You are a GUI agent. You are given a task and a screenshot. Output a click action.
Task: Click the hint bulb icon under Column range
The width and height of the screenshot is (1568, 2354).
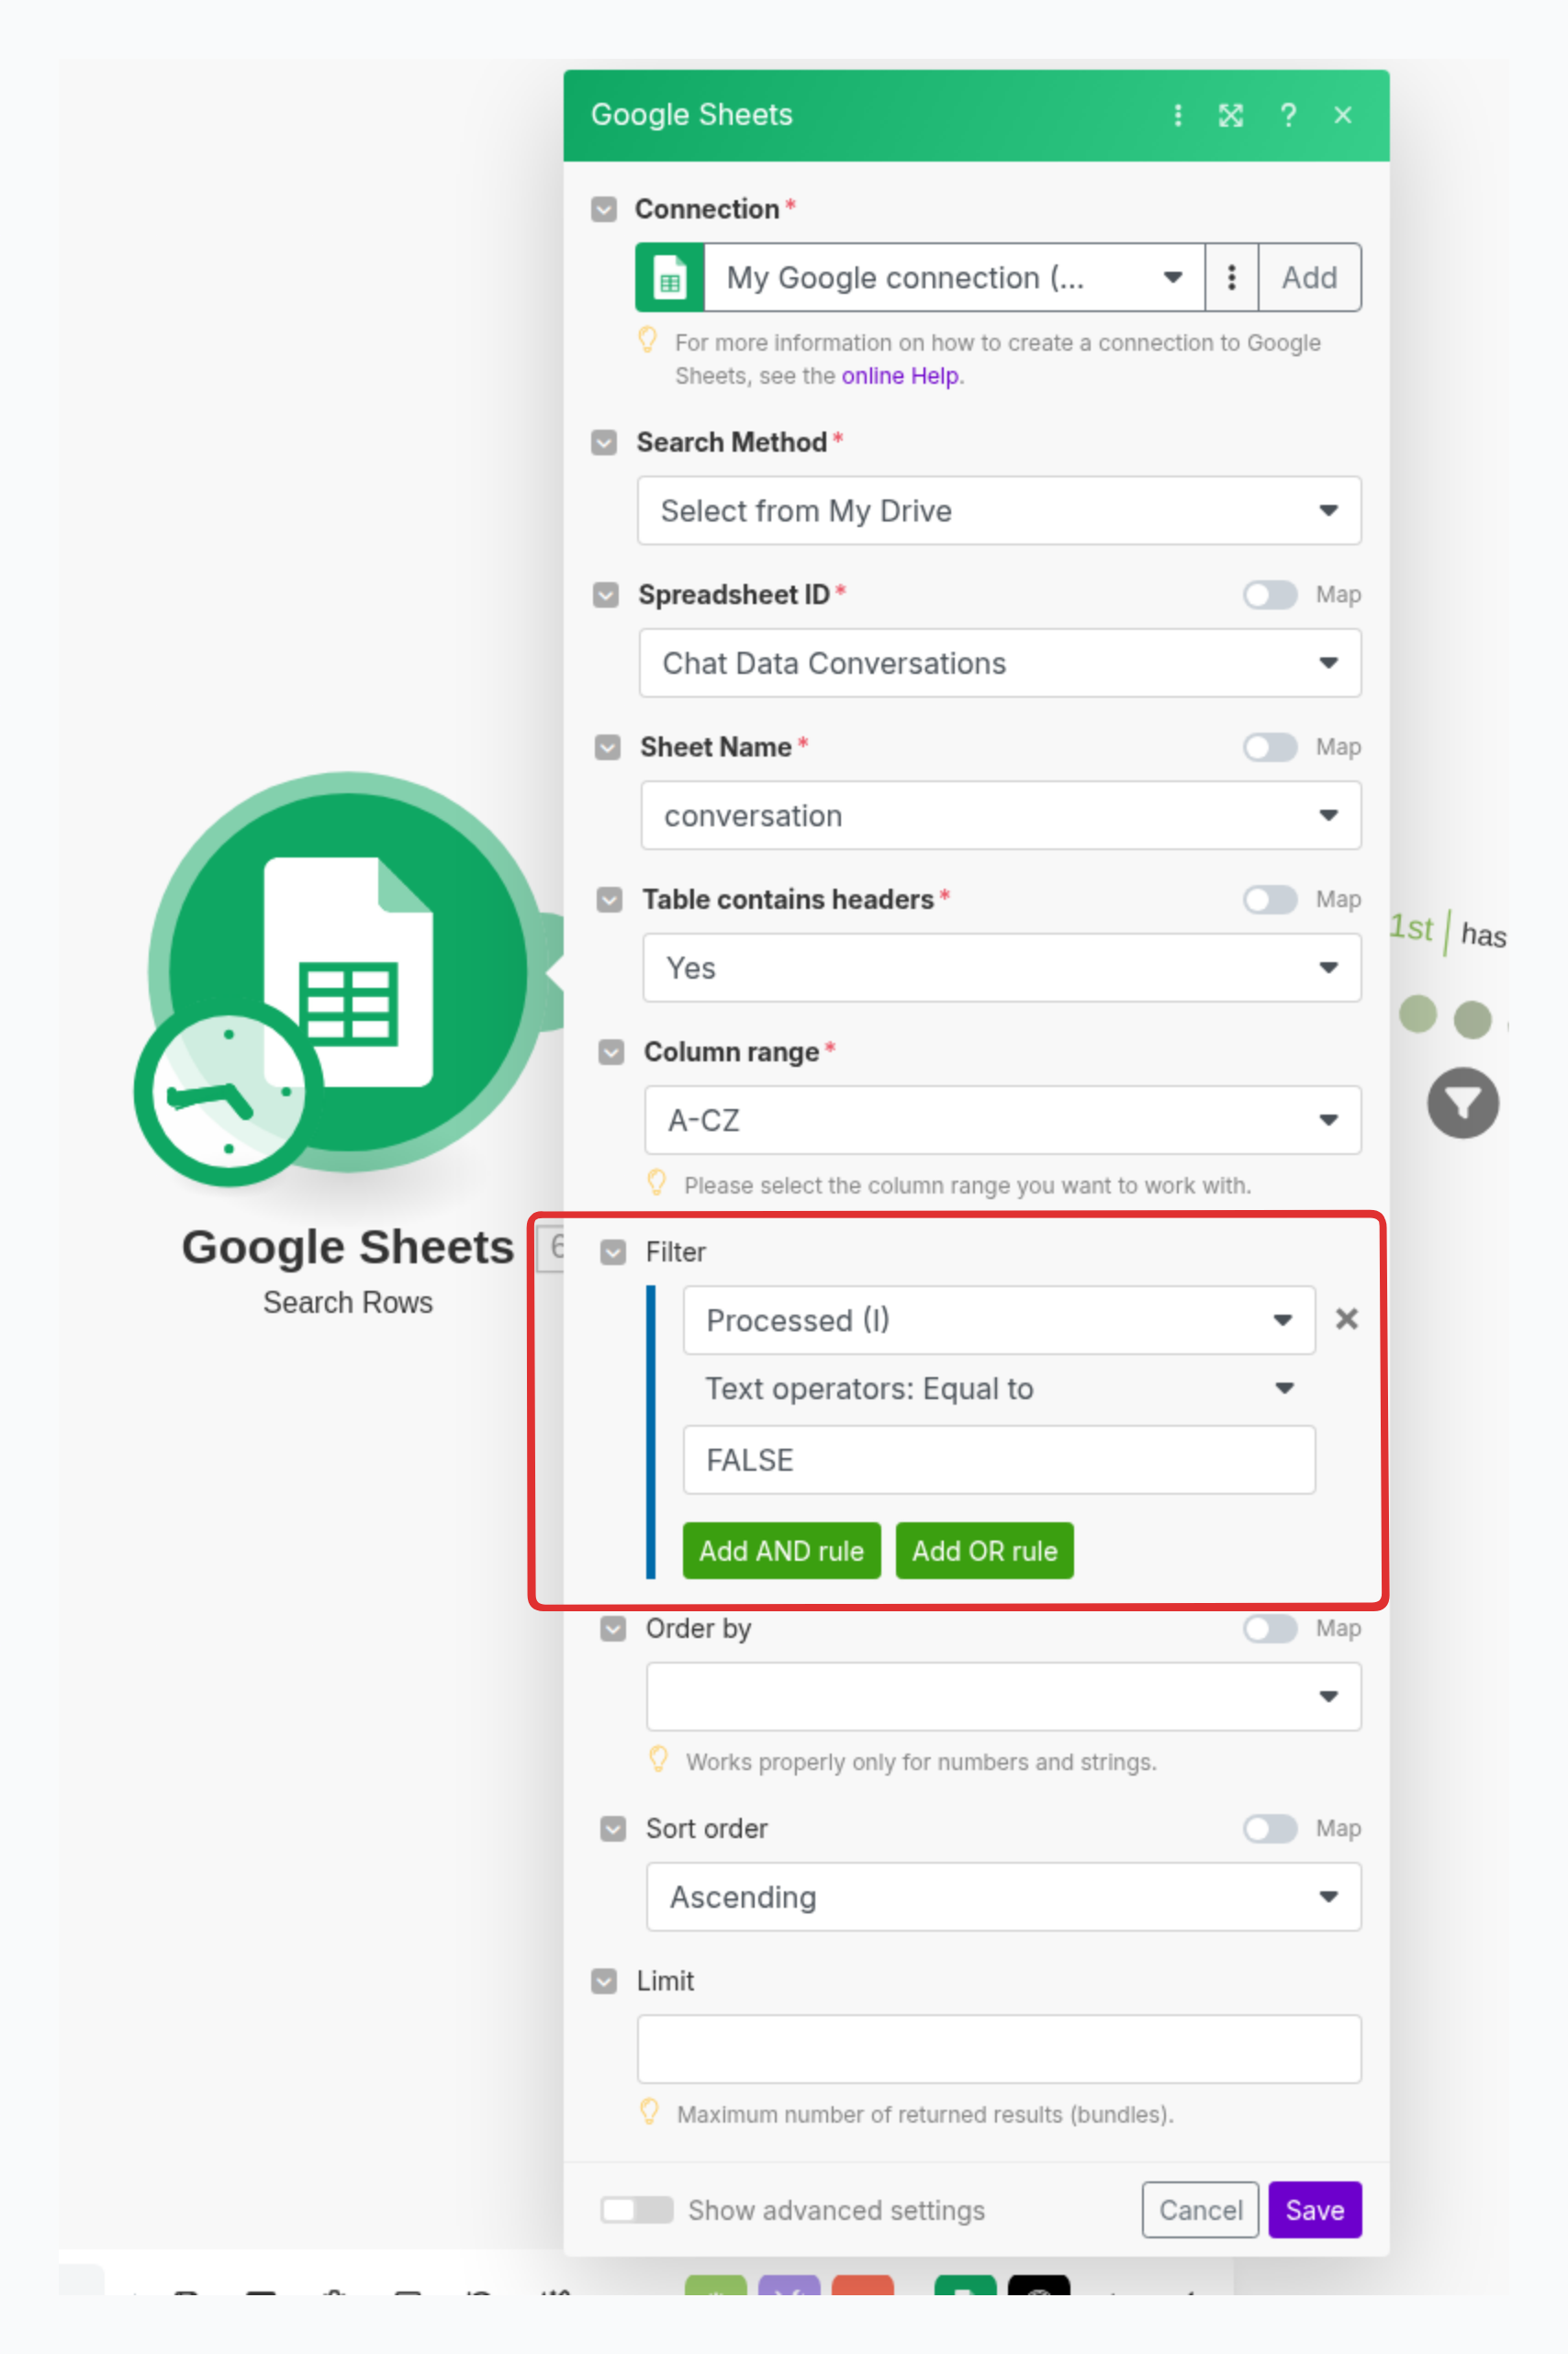[x=656, y=1183]
